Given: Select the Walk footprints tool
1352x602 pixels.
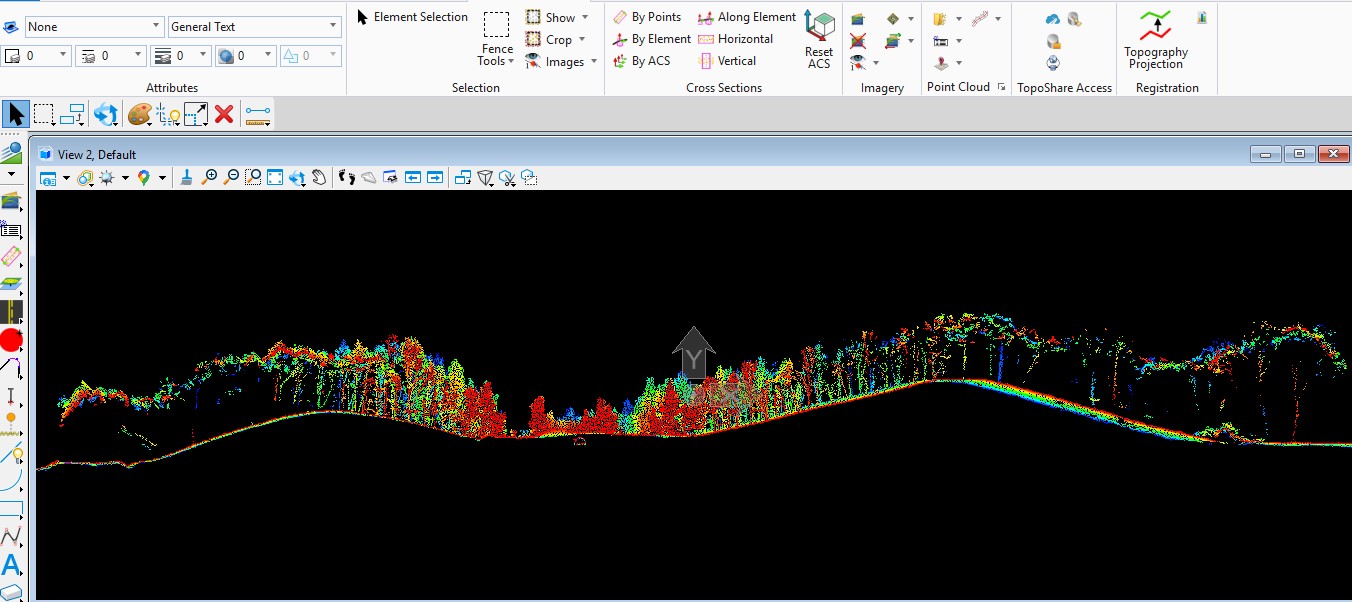Looking at the screenshot, I should coord(347,178).
